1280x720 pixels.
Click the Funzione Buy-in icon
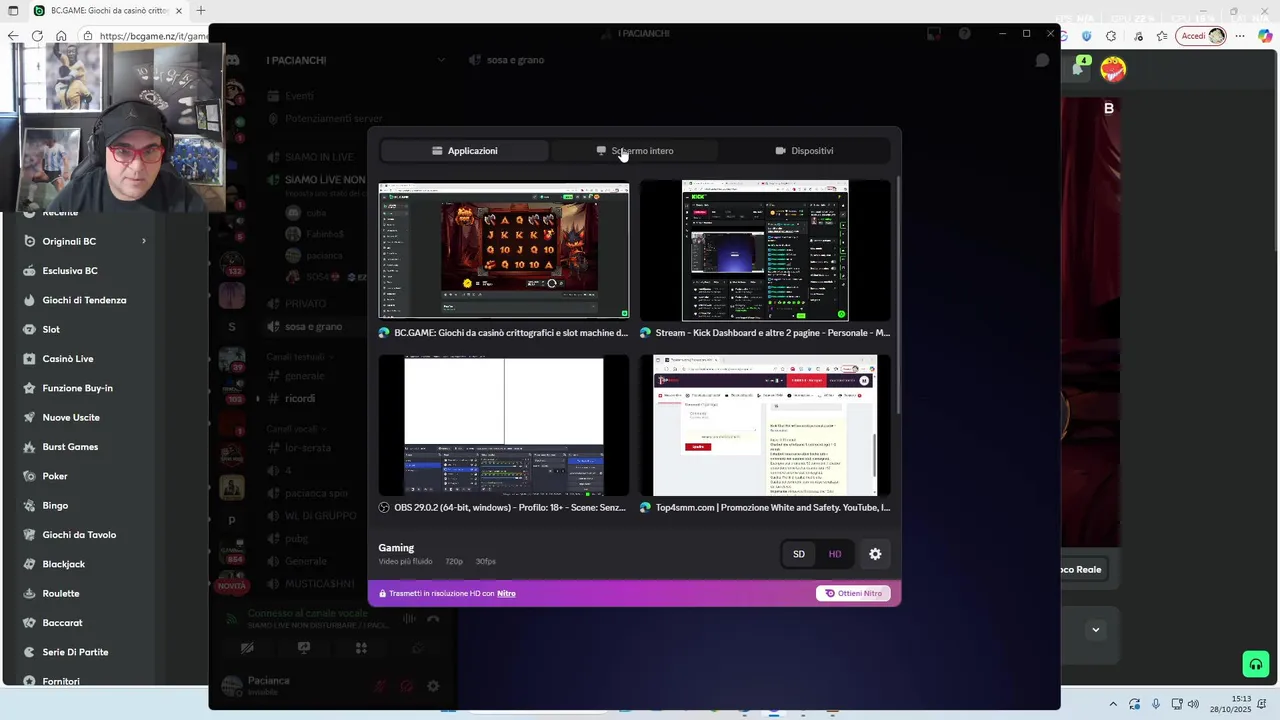29,388
